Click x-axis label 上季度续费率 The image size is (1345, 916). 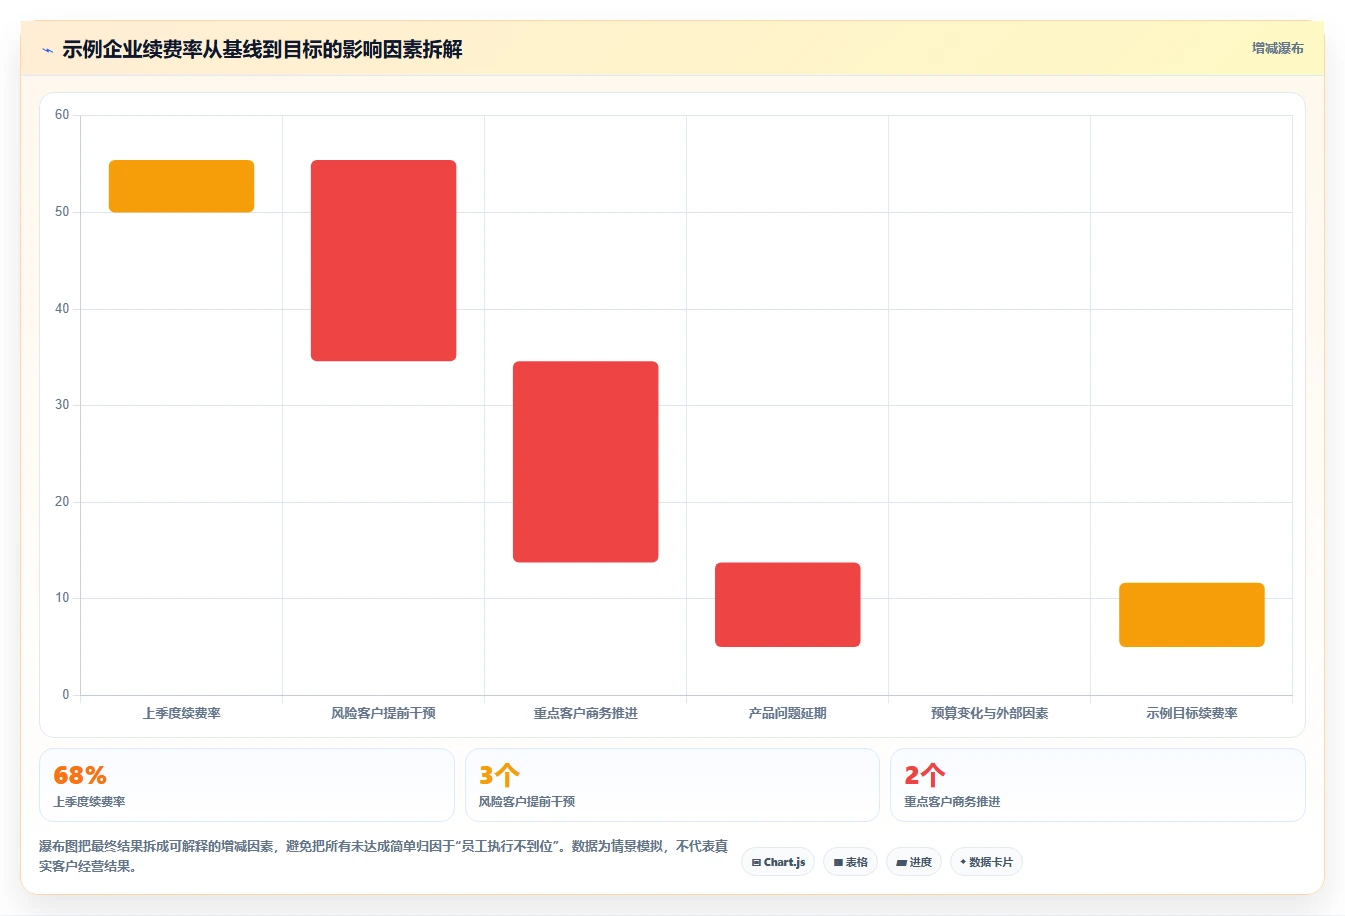tap(181, 713)
